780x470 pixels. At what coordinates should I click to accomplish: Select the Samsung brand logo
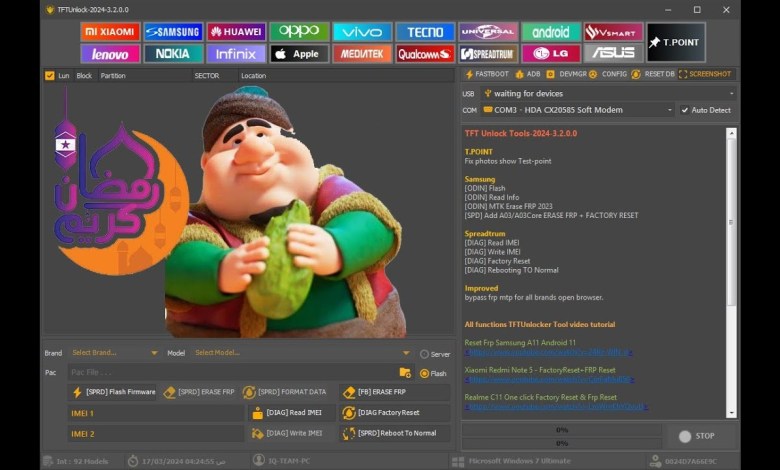point(173,32)
